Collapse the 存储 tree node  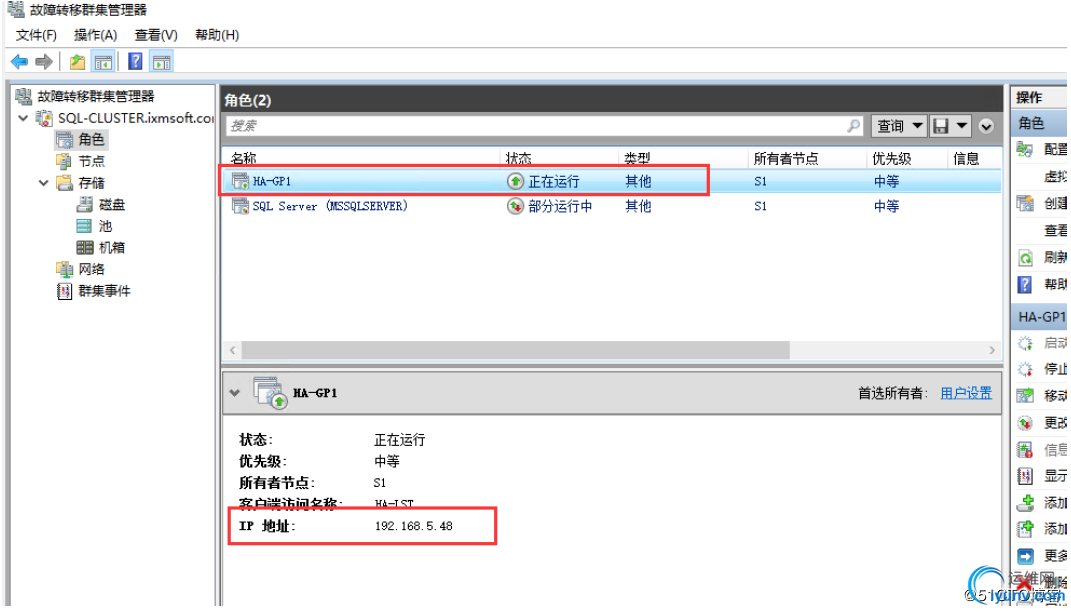click(44, 183)
